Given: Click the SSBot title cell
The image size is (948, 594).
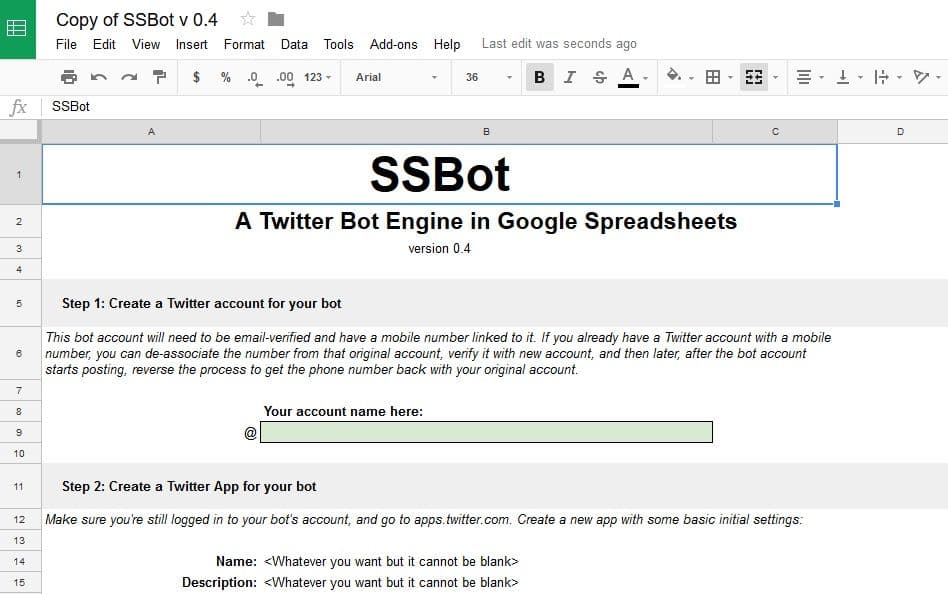Looking at the screenshot, I should 440,174.
